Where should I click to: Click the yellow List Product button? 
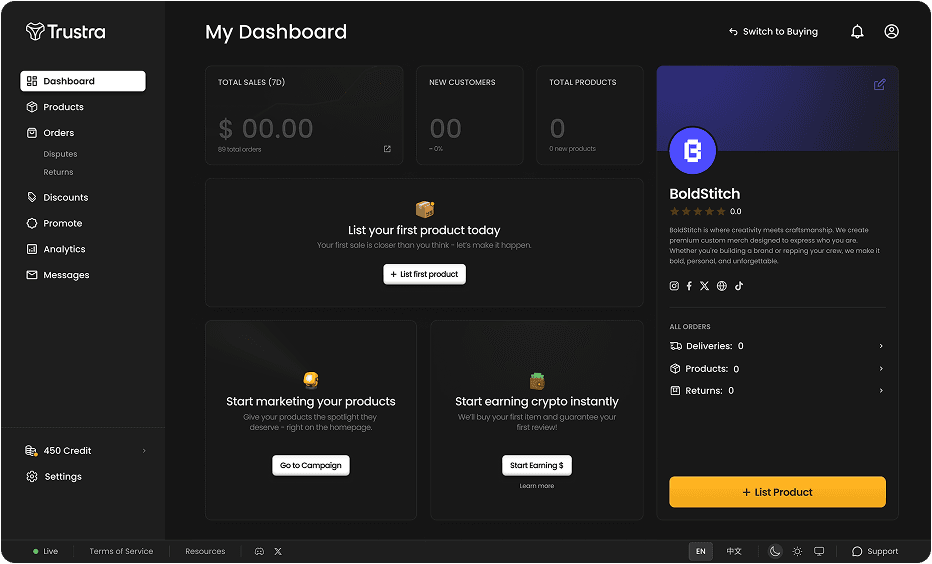777,492
